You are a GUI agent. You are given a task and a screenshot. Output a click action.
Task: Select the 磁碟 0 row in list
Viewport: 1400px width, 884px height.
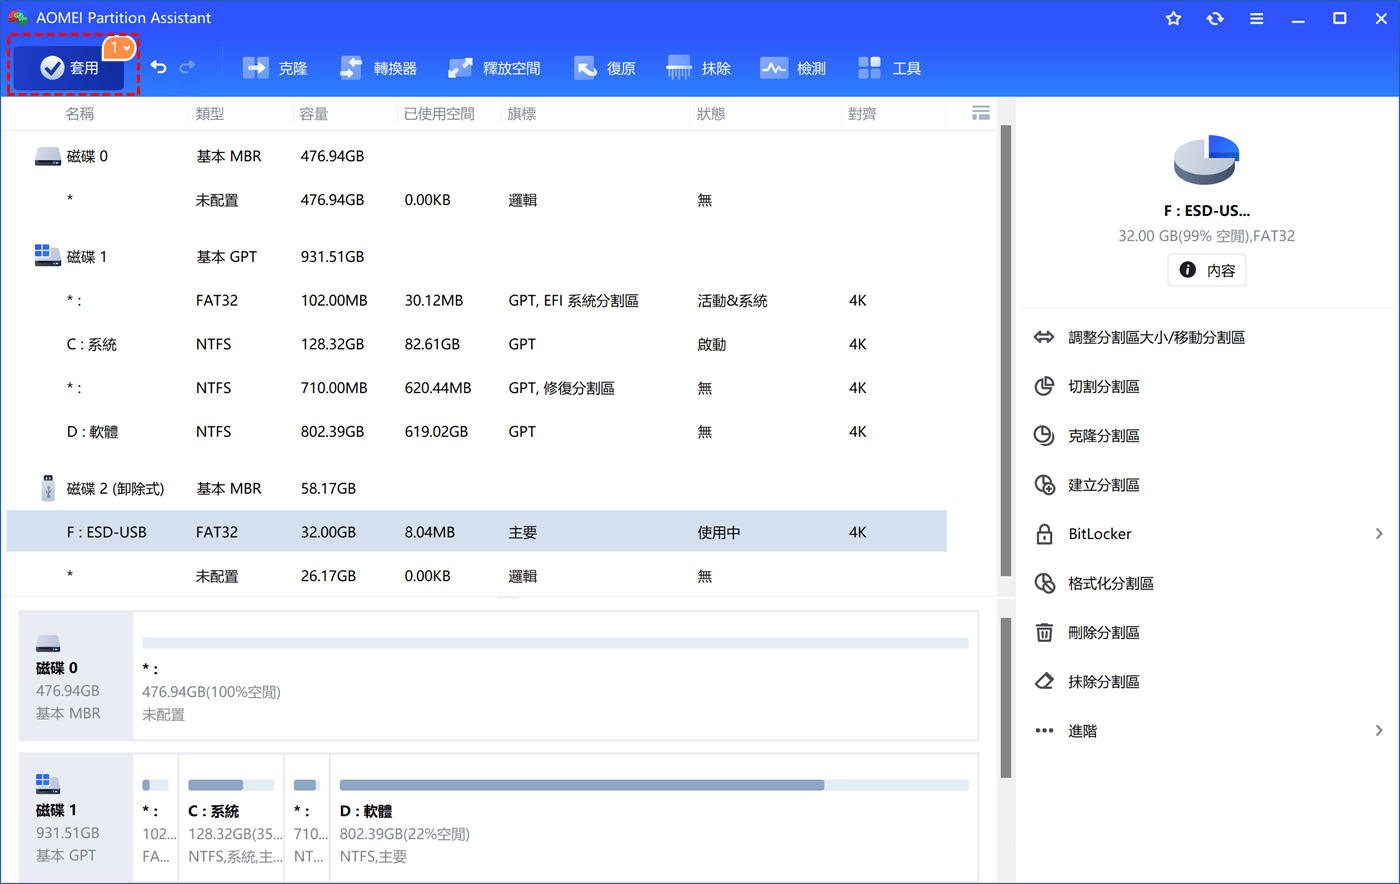(476, 156)
